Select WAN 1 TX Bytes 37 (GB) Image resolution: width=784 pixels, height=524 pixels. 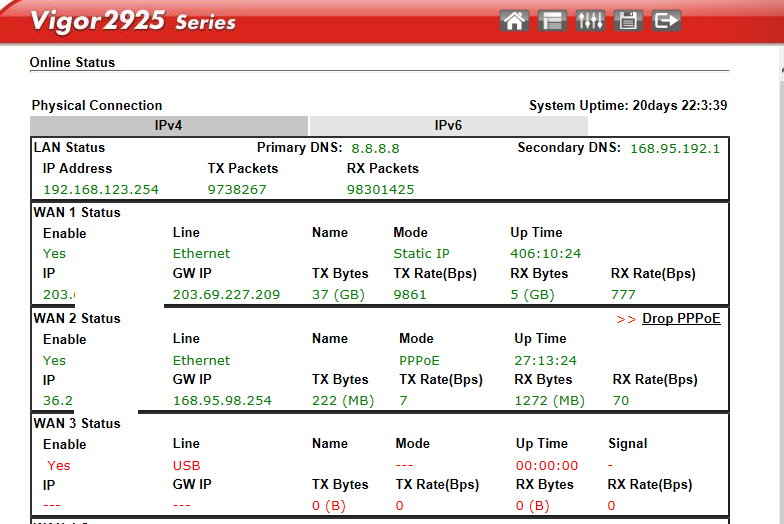click(x=338, y=294)
